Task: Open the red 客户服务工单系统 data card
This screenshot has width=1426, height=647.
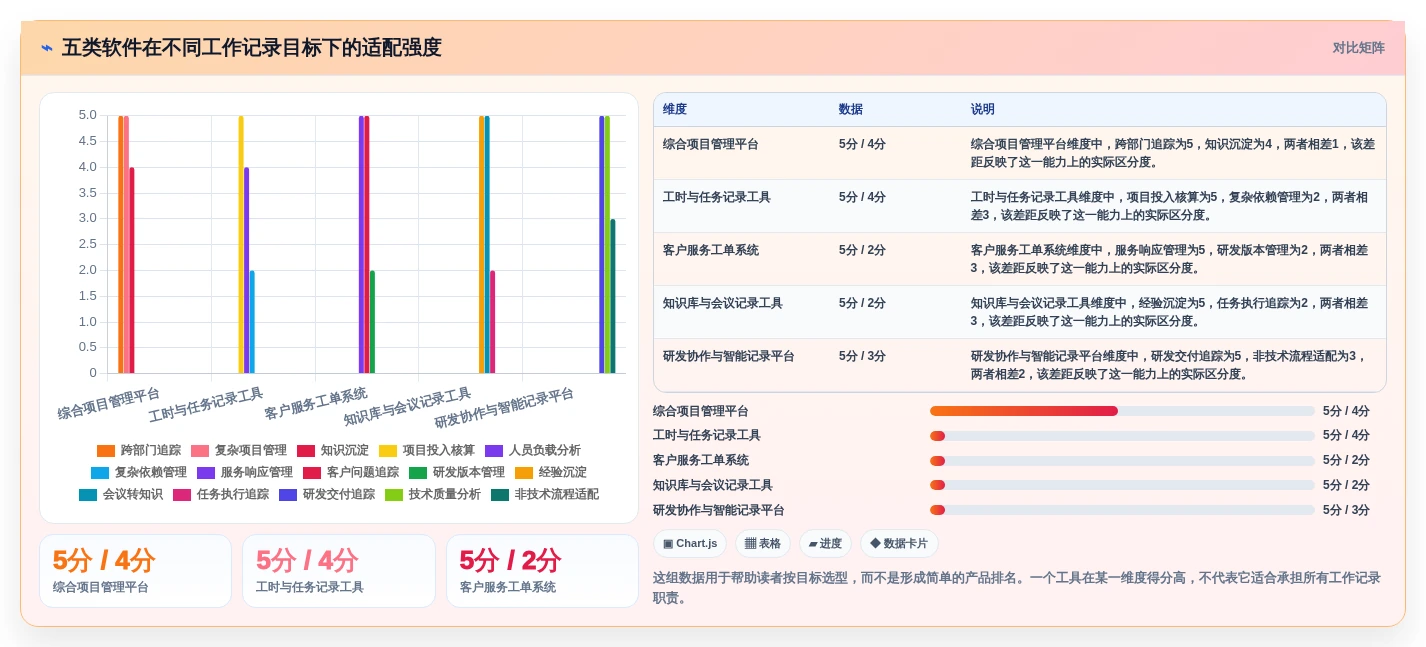Action: tap(542, 571)
